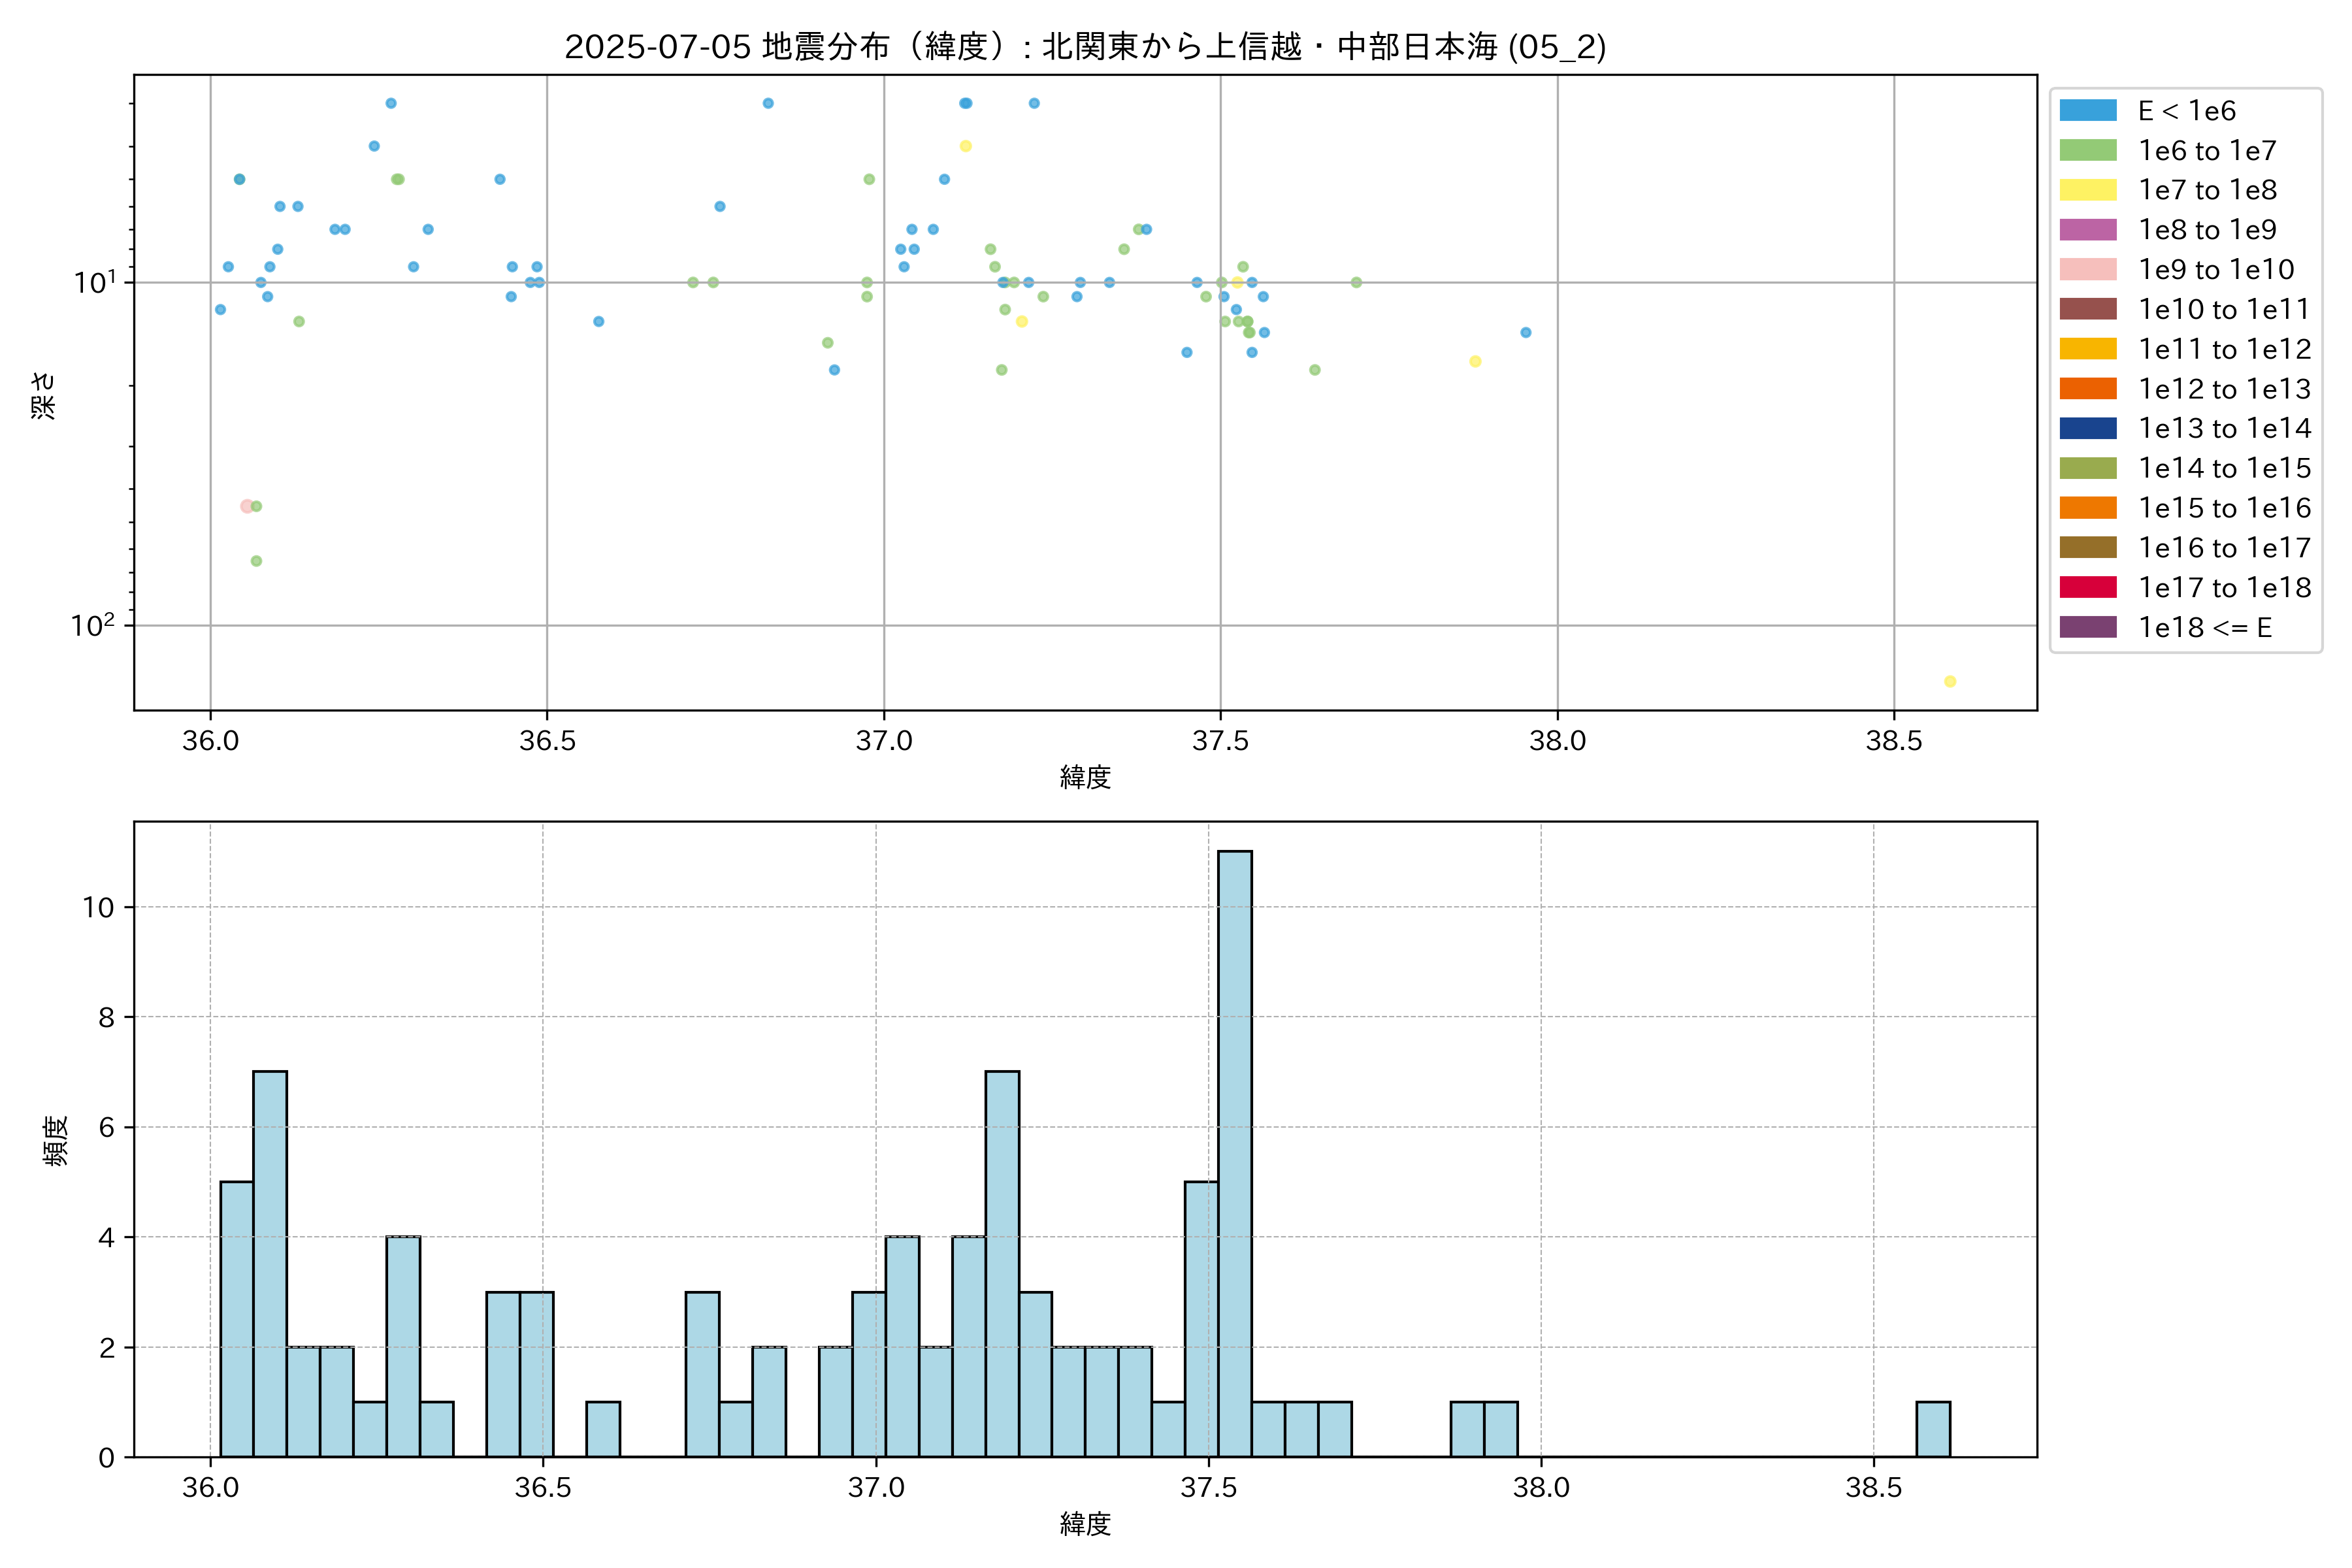Click the pink scatter point near latitude 36.05
The width and height of the screenshot is (2352, 1568).
(246, 507)
